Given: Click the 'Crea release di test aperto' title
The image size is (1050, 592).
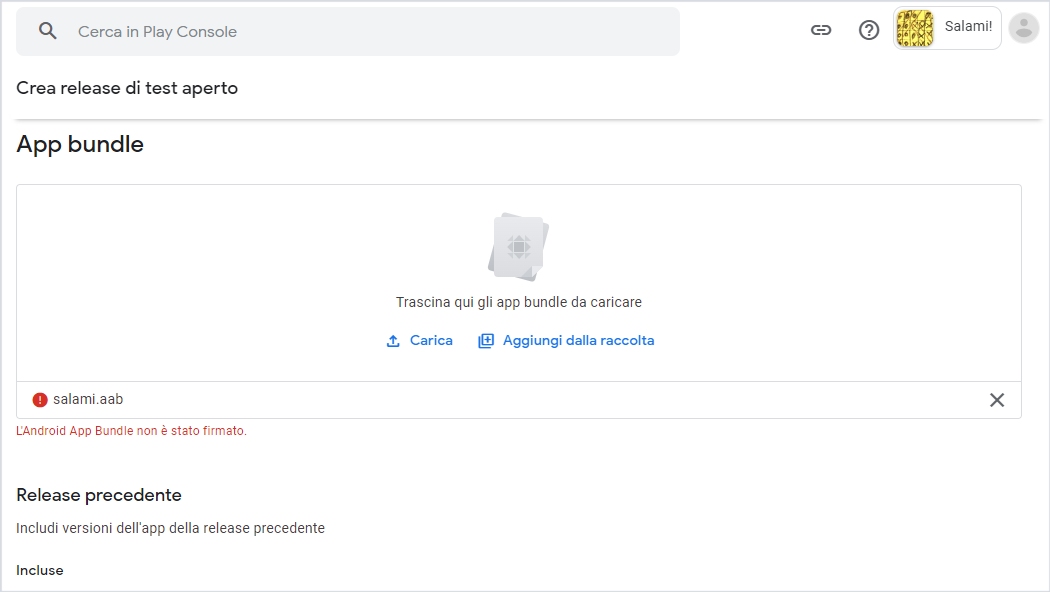Looking at the screenshot, I should (x=127, y=88).
